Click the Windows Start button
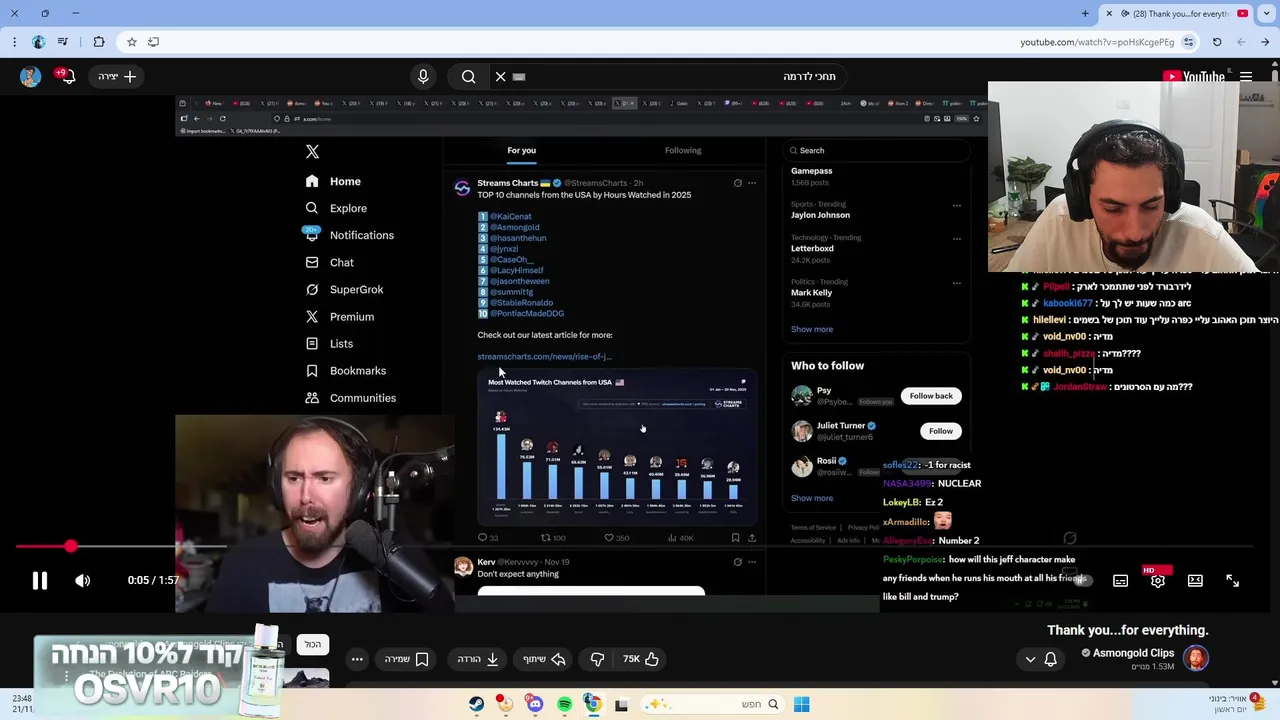This screenshot has height=720, width=1280. coord(801,704)
